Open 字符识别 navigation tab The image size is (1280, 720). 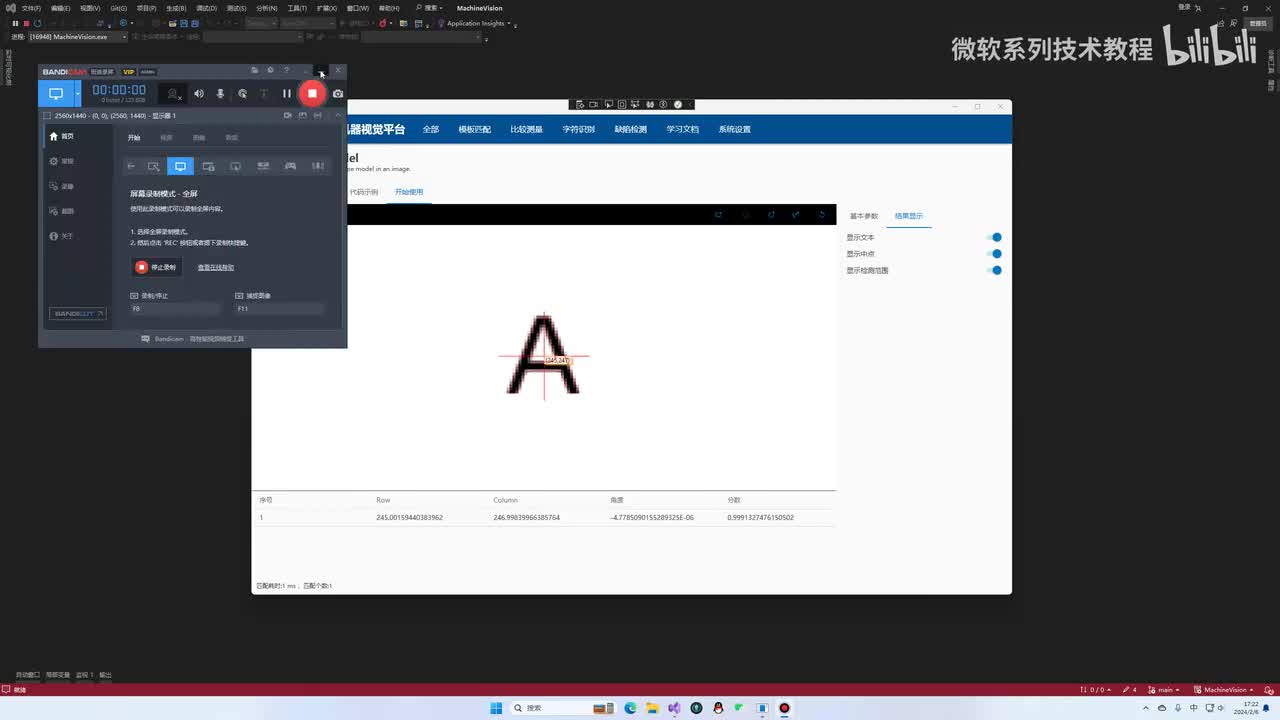click(579, 129)
